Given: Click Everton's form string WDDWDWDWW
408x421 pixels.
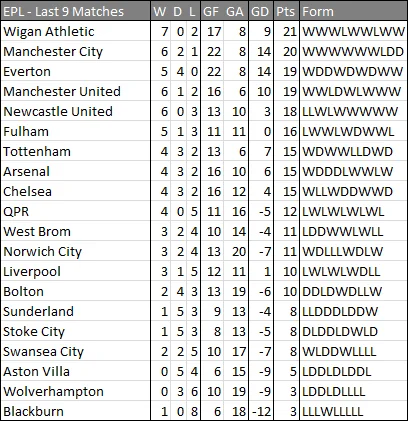Looking at the screenshot, I should click(x=353, y=72).
